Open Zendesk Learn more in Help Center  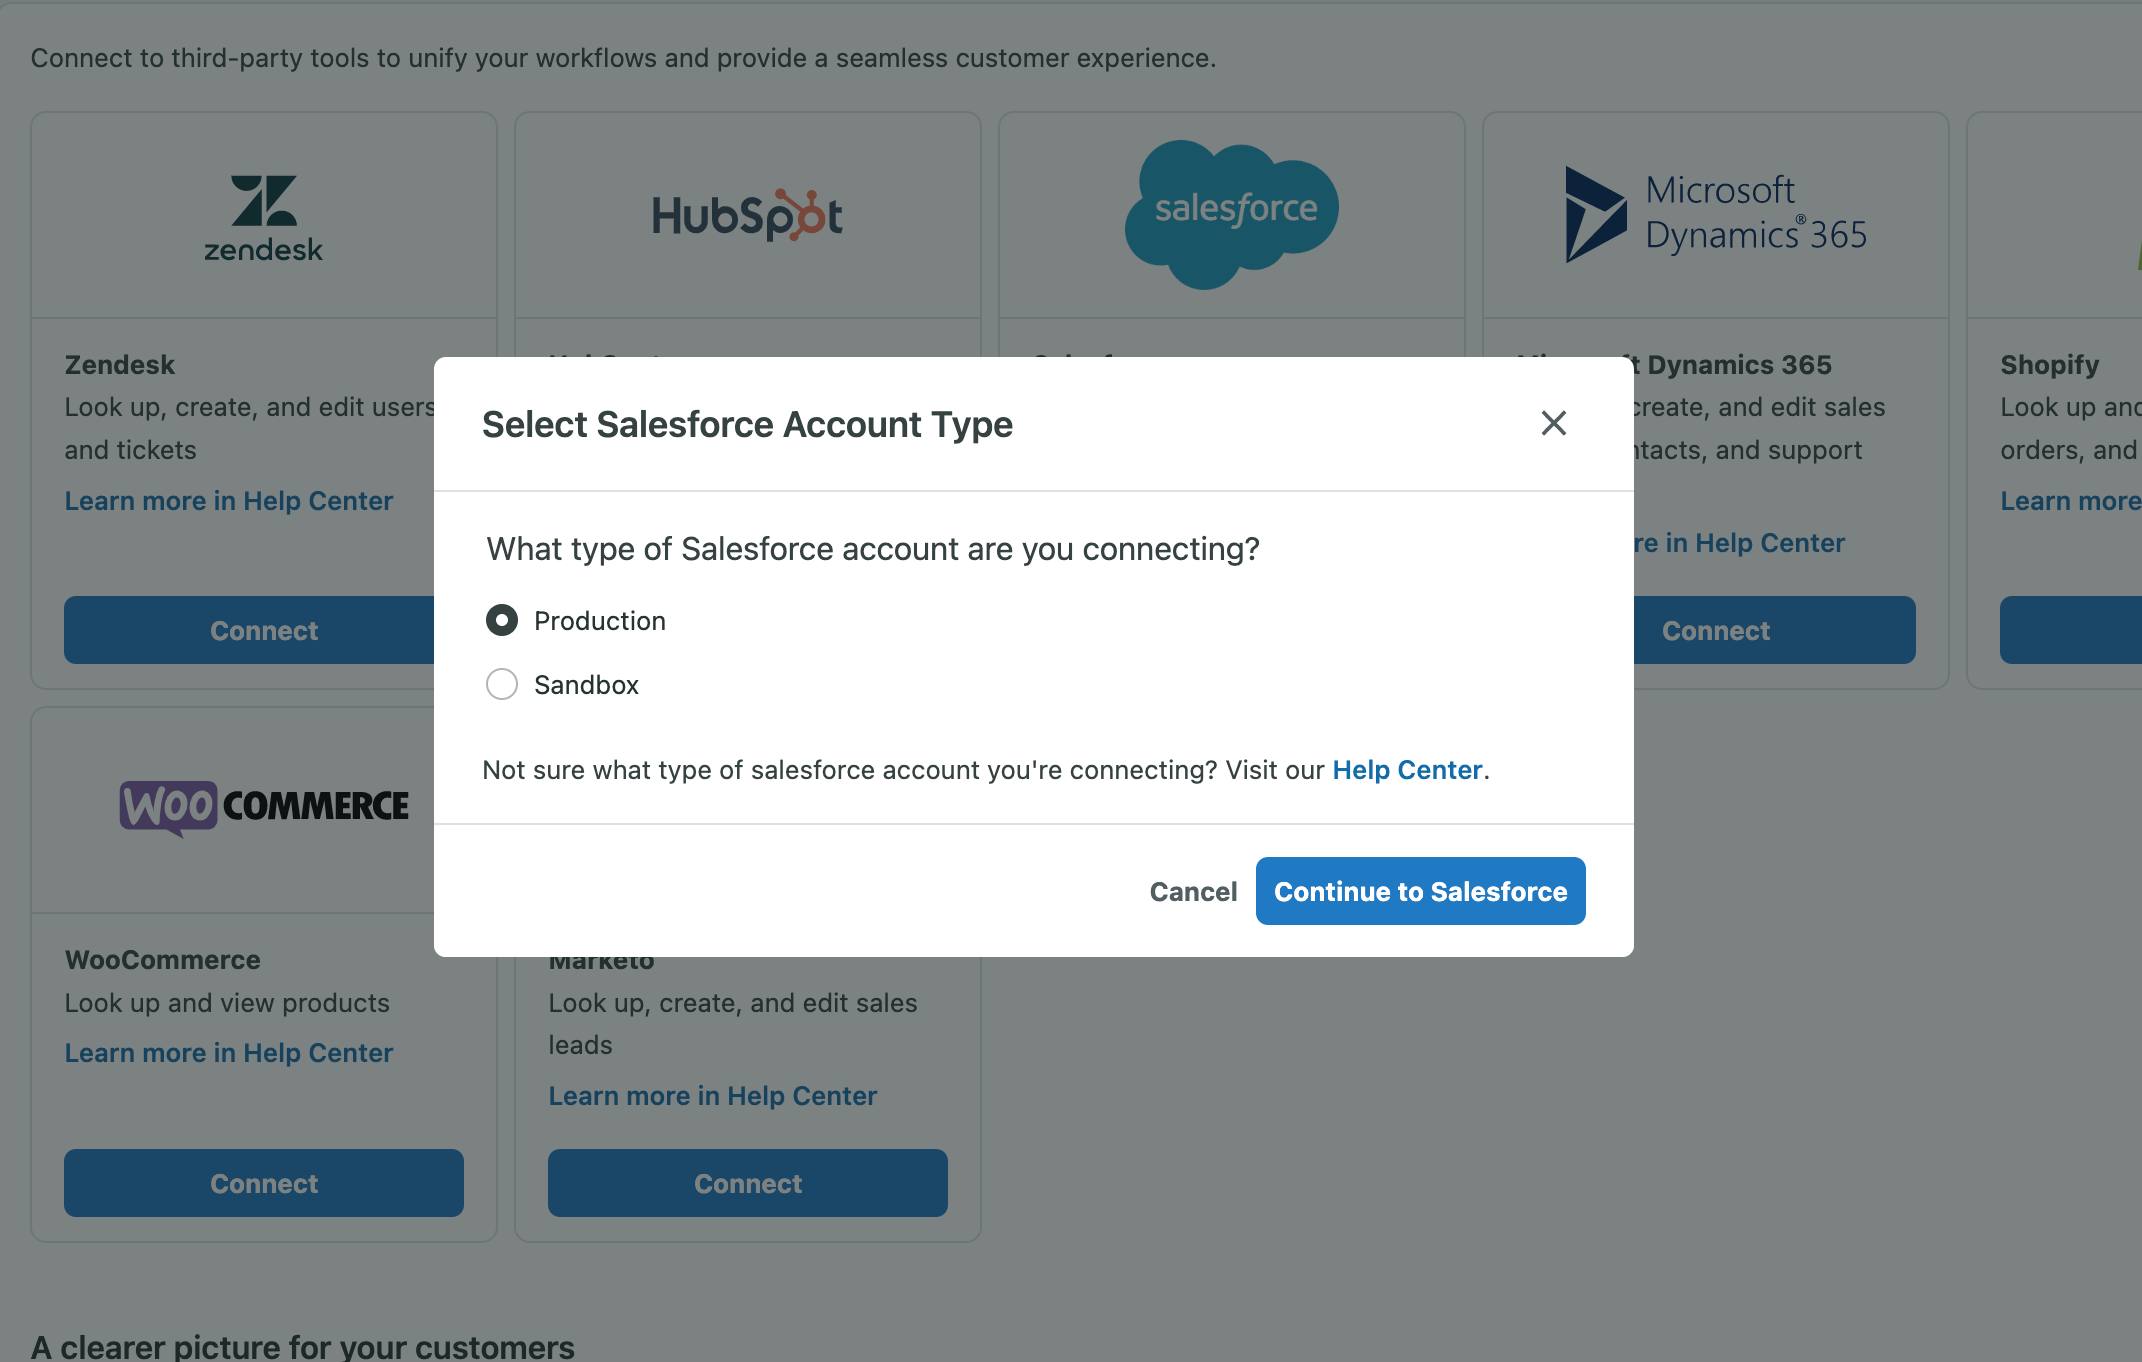click(229, 500)
